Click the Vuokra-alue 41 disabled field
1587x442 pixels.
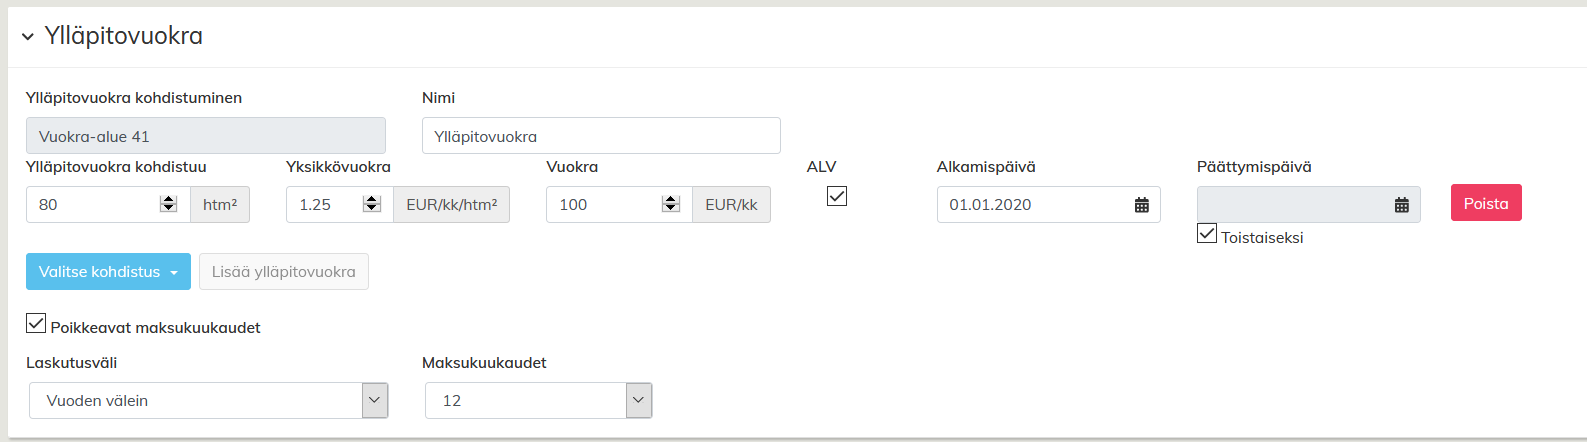205,136
